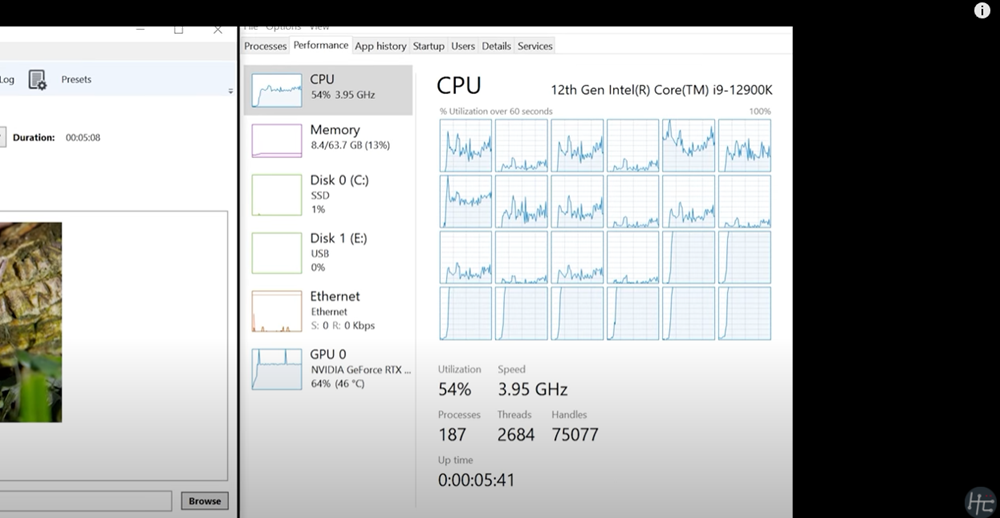Click the GPU 0 mini graph thumbnail
This screenshot has height=518, width=1000.
tap(277, 369)
